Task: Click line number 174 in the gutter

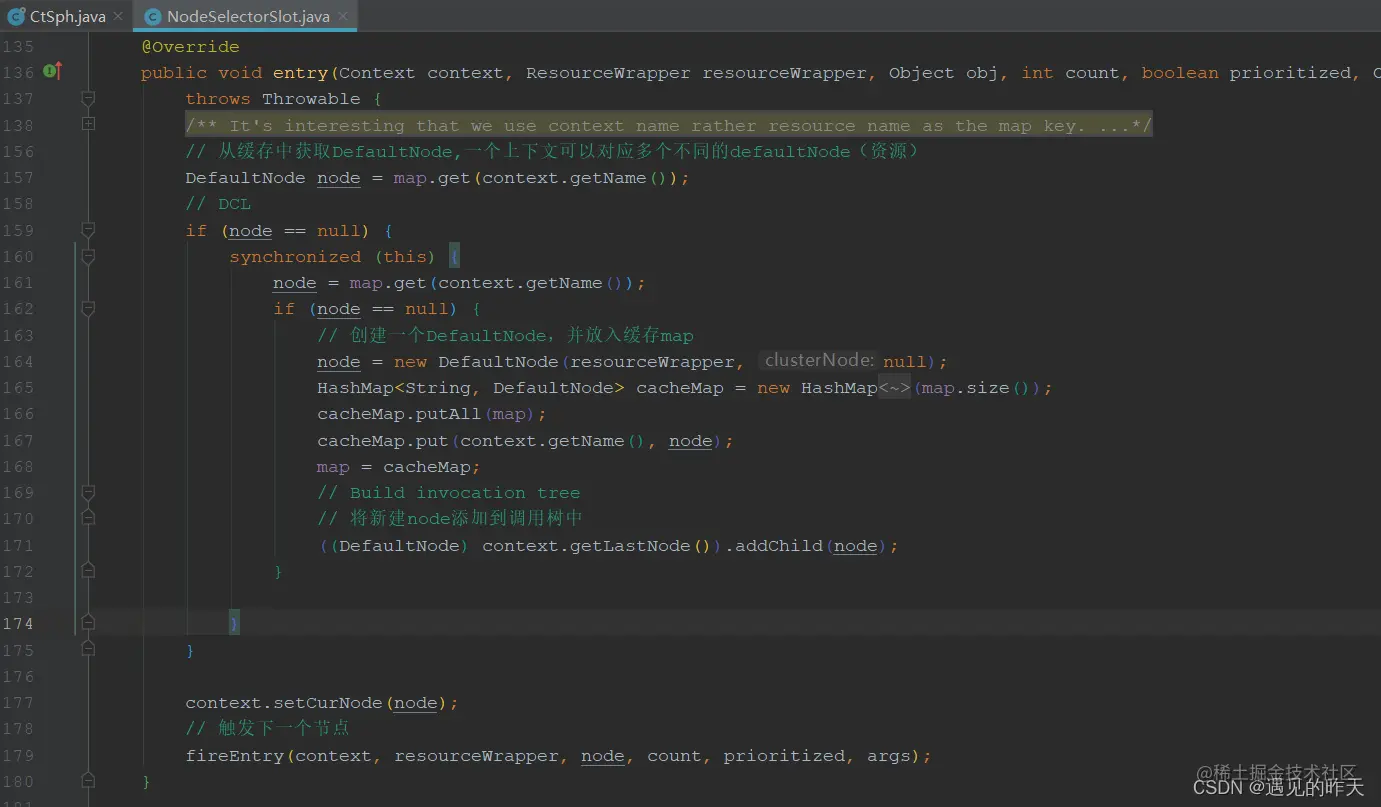Action: click(17, 624)
